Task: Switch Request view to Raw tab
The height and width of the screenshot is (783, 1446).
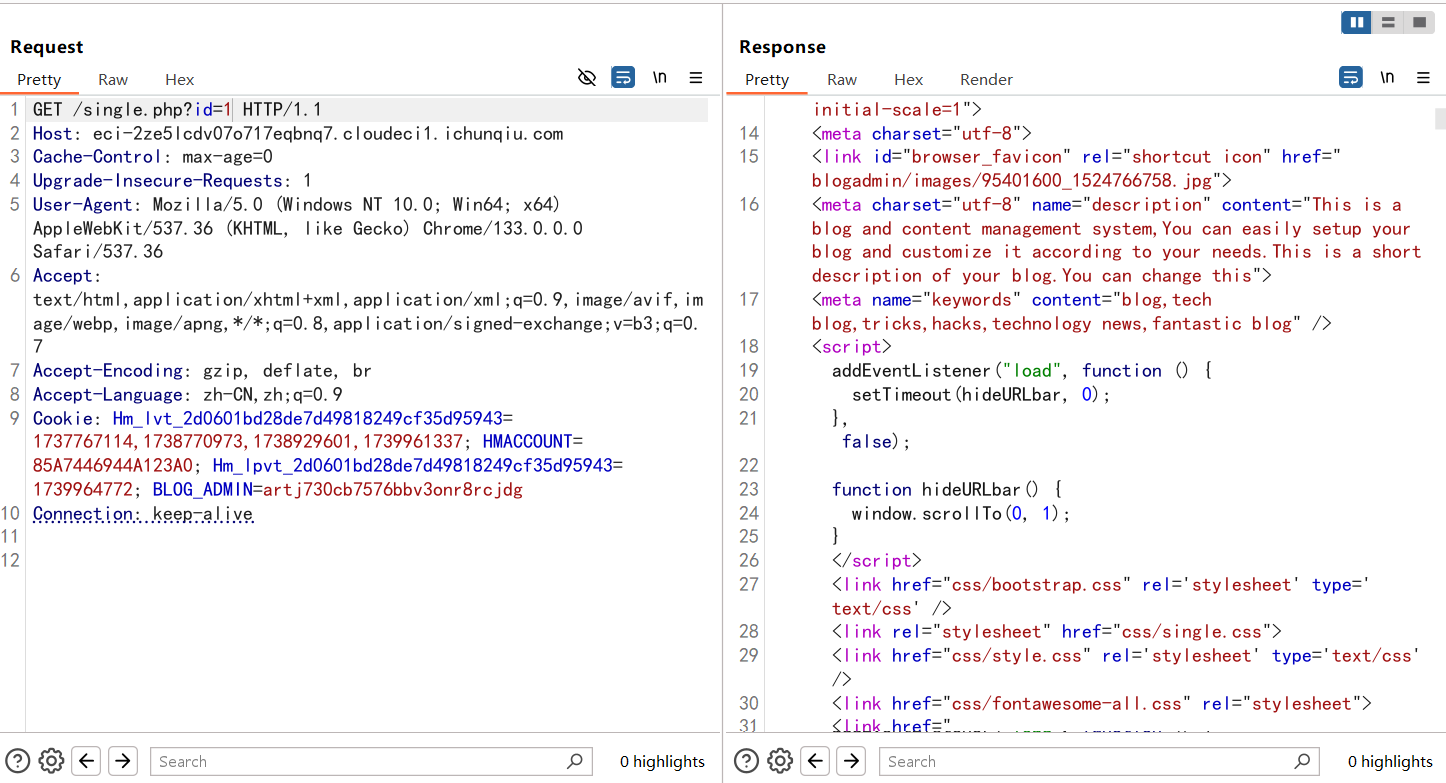Action: (113, 80)
